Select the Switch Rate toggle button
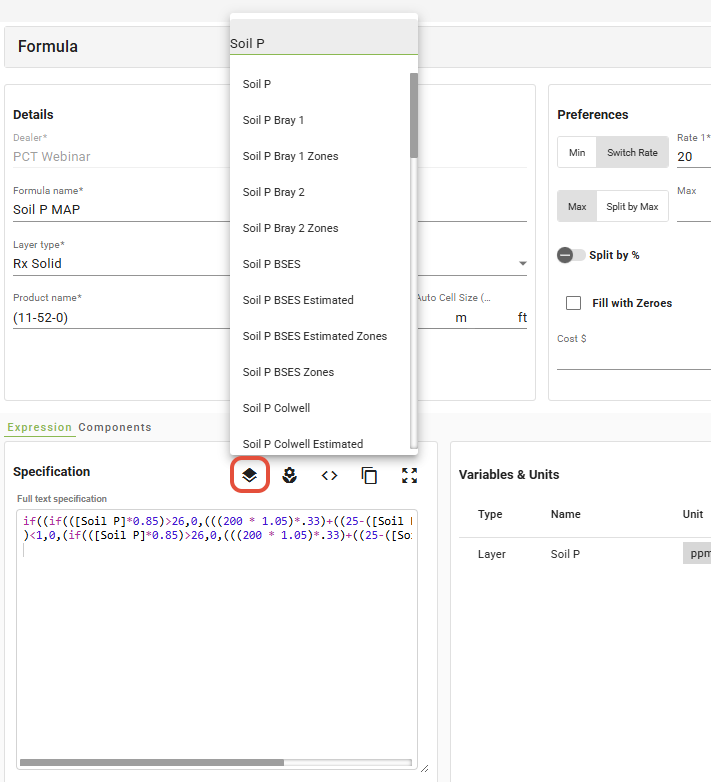The width and height of the screenshot is (711, 782). [632, 152]
